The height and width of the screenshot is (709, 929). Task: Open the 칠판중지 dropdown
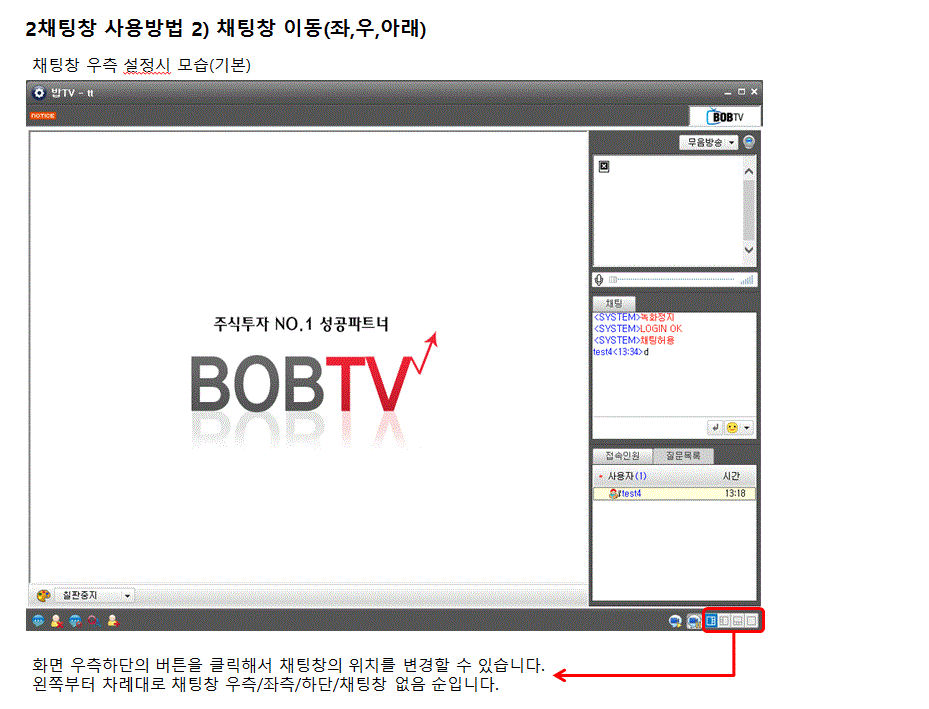(x=95, y=595)
